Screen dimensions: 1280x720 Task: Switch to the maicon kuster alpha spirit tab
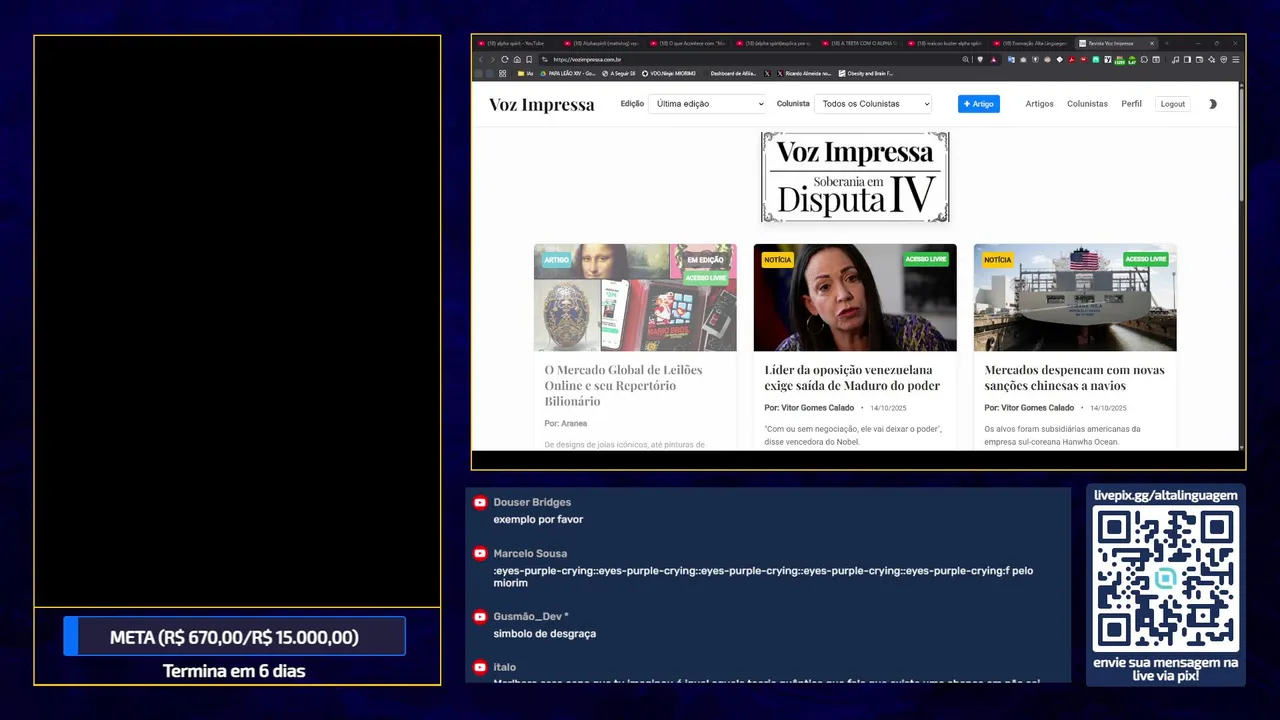(946, 43)
